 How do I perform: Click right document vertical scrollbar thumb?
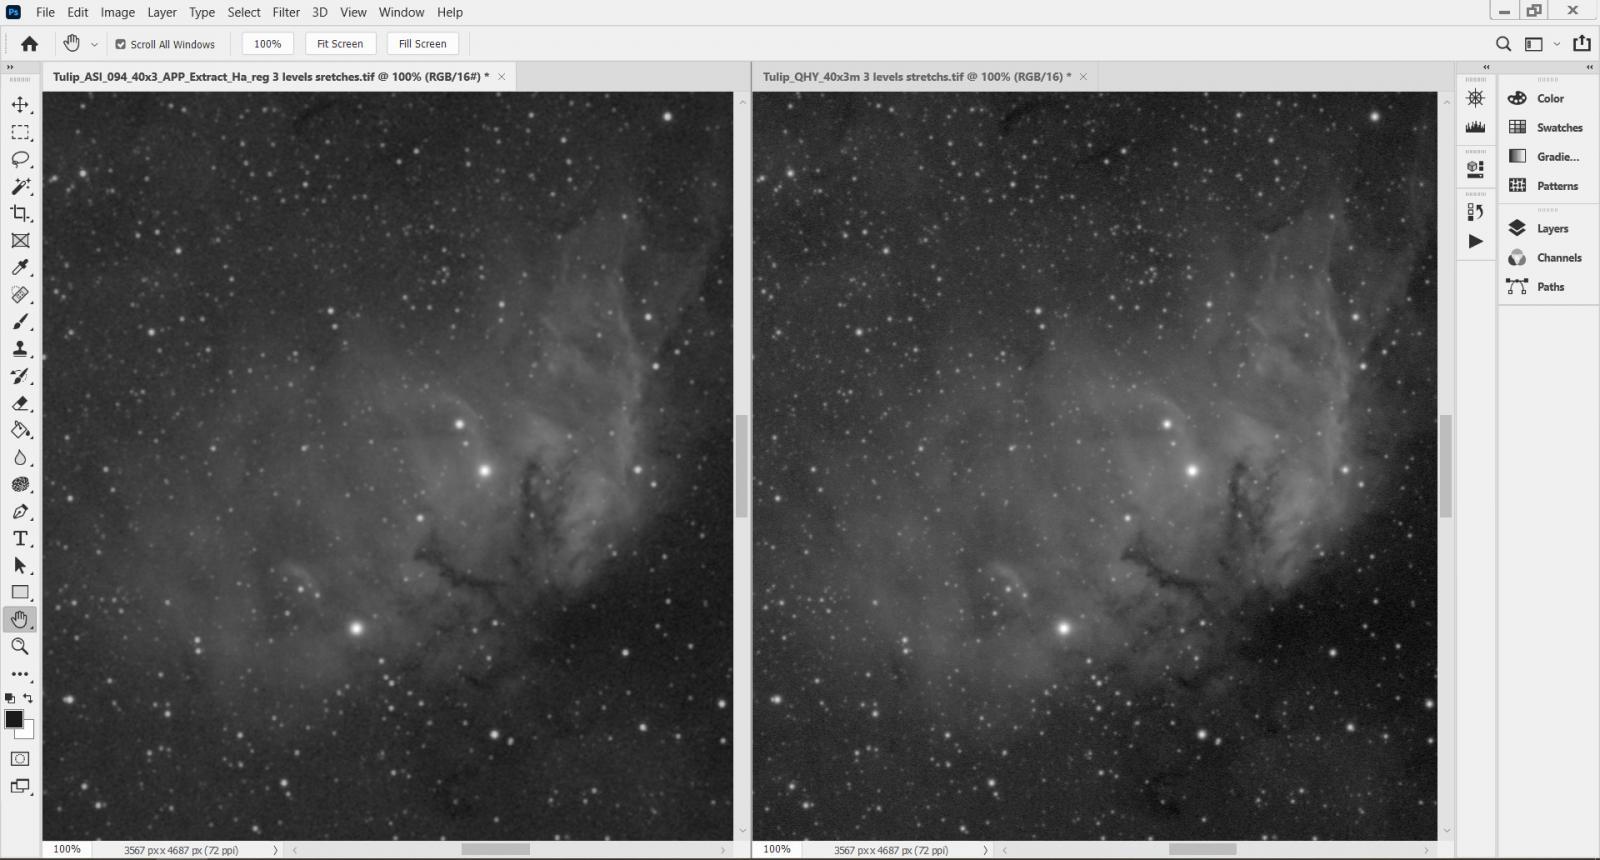point(1446,465)
